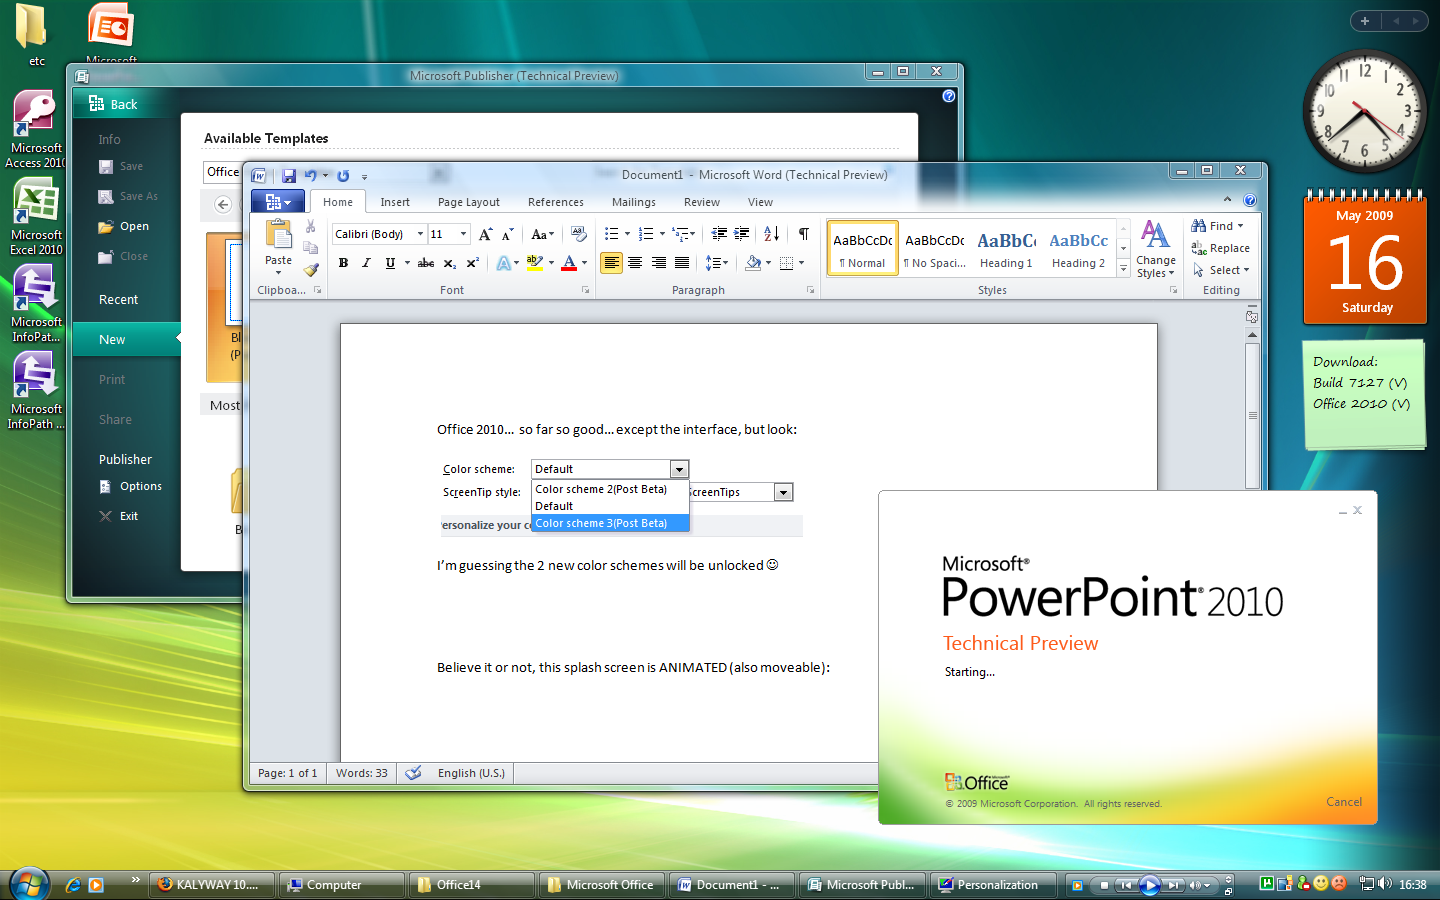Screen dimensions: 1440x900
Task: Click Options in Publisher's side menu
Action: [x=130, y=486]
